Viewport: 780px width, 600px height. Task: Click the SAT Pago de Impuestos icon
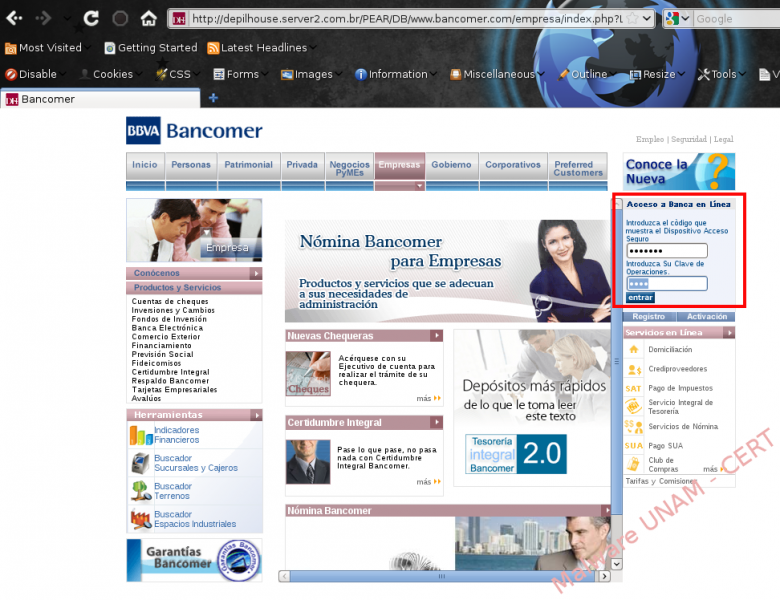click(x=633, y=389)
